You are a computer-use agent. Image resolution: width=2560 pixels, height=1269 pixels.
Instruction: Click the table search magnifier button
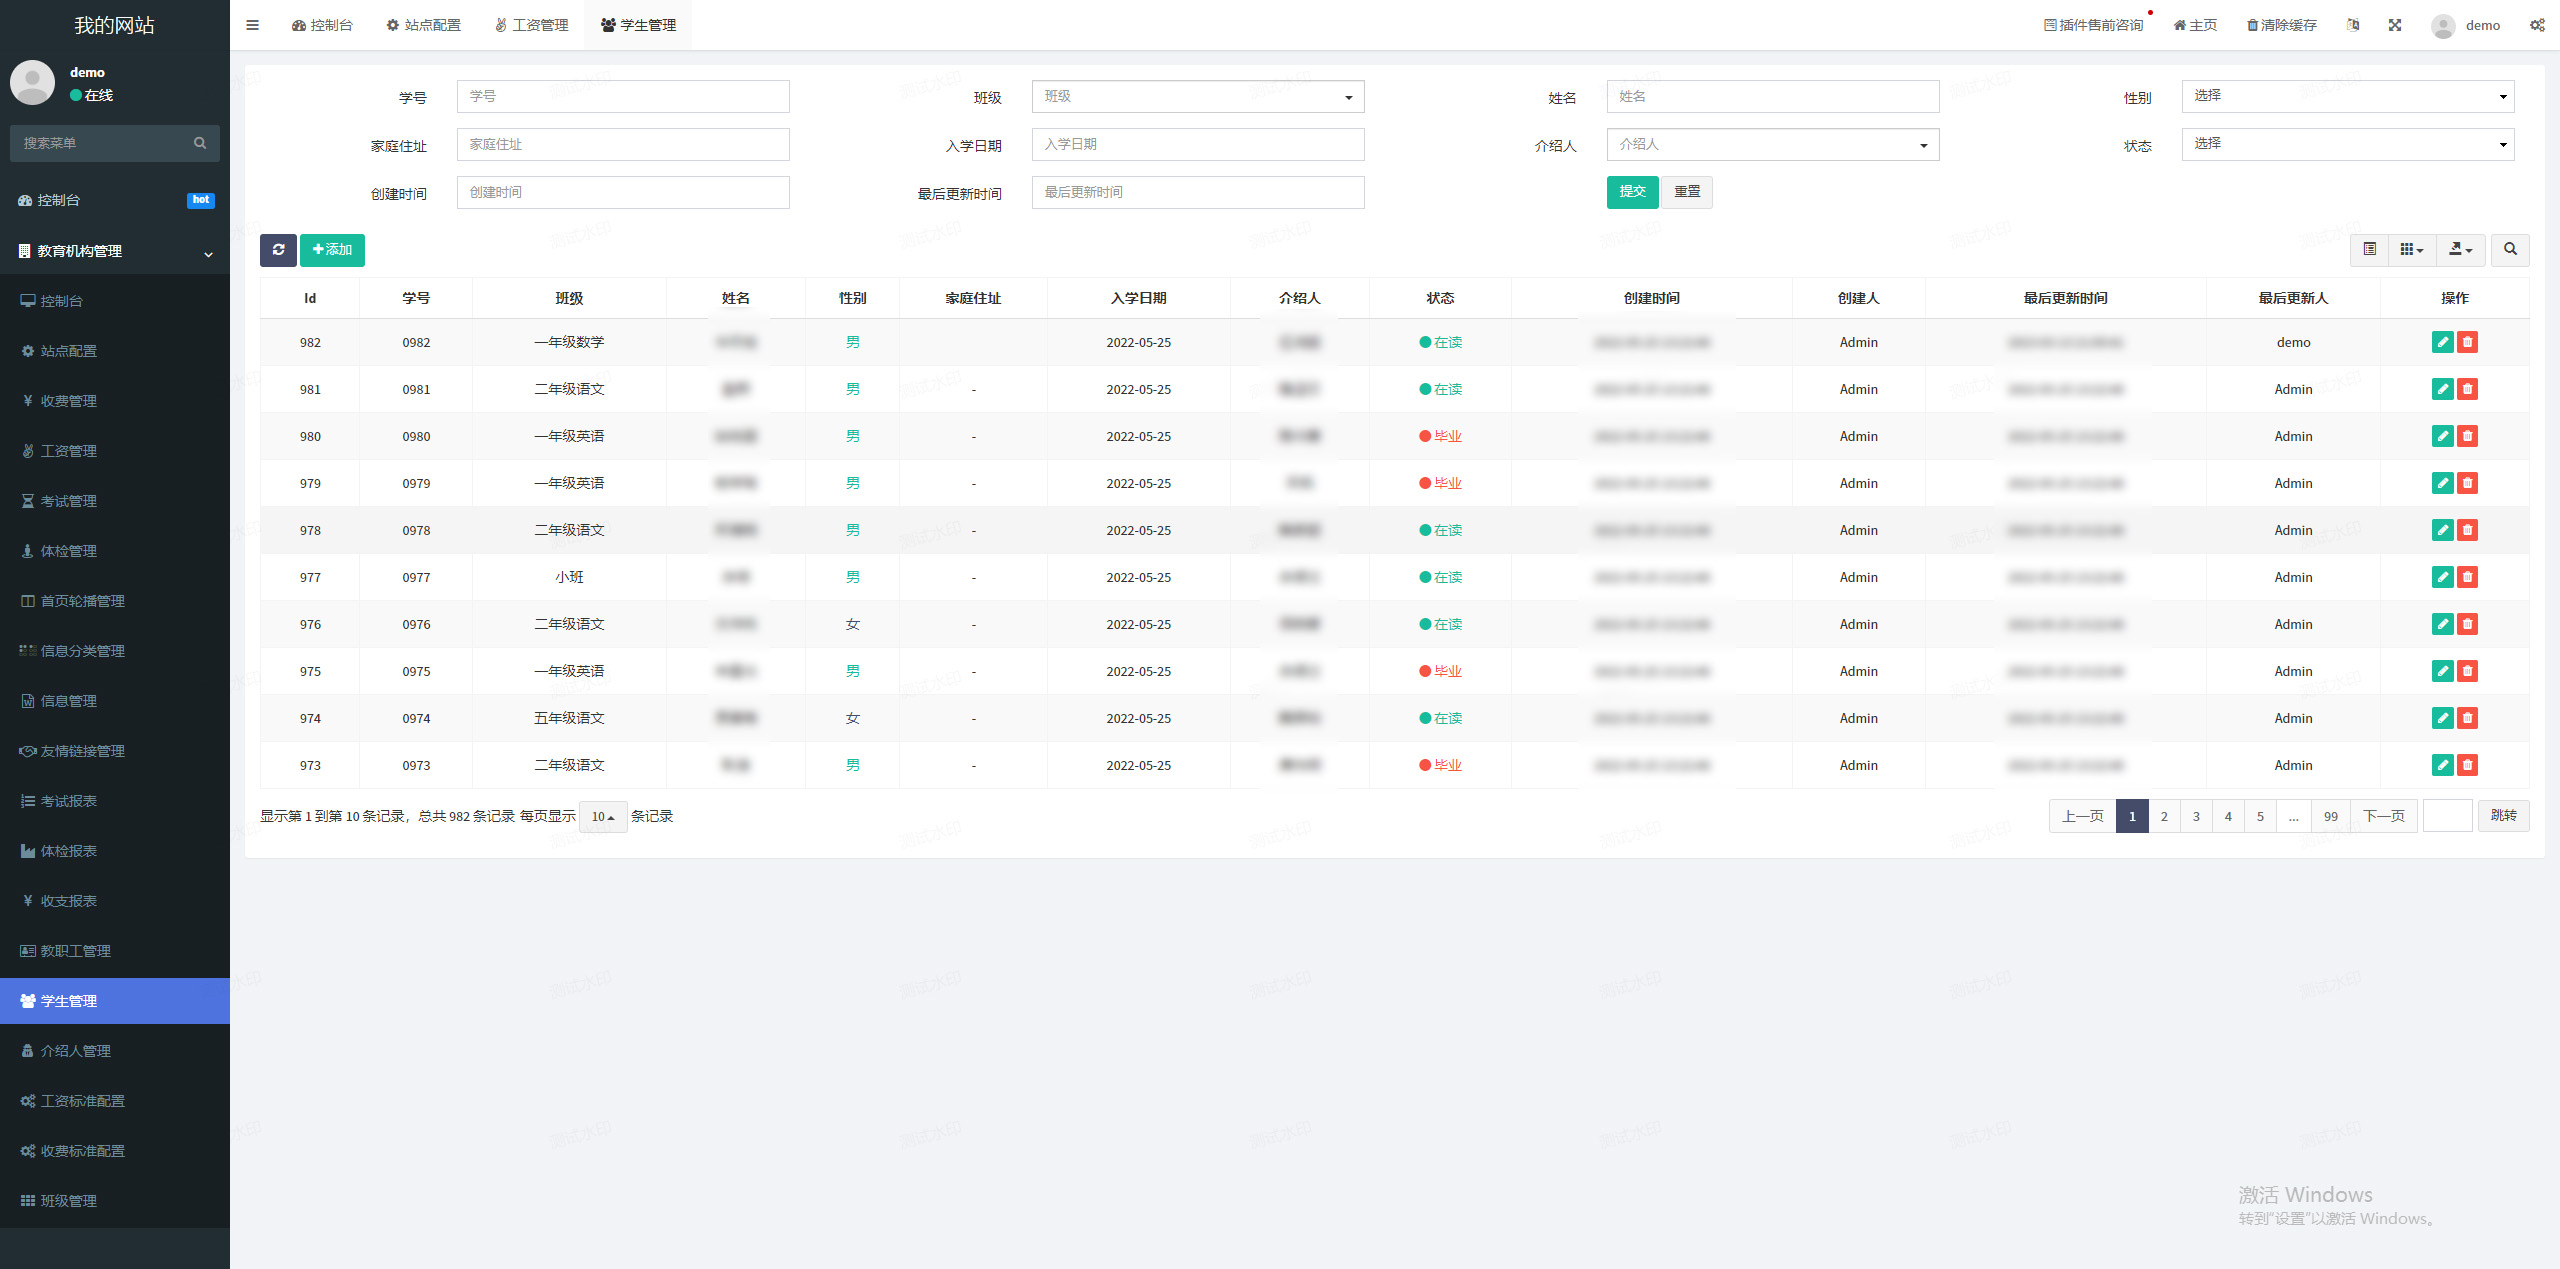[x=2510, y=250]
